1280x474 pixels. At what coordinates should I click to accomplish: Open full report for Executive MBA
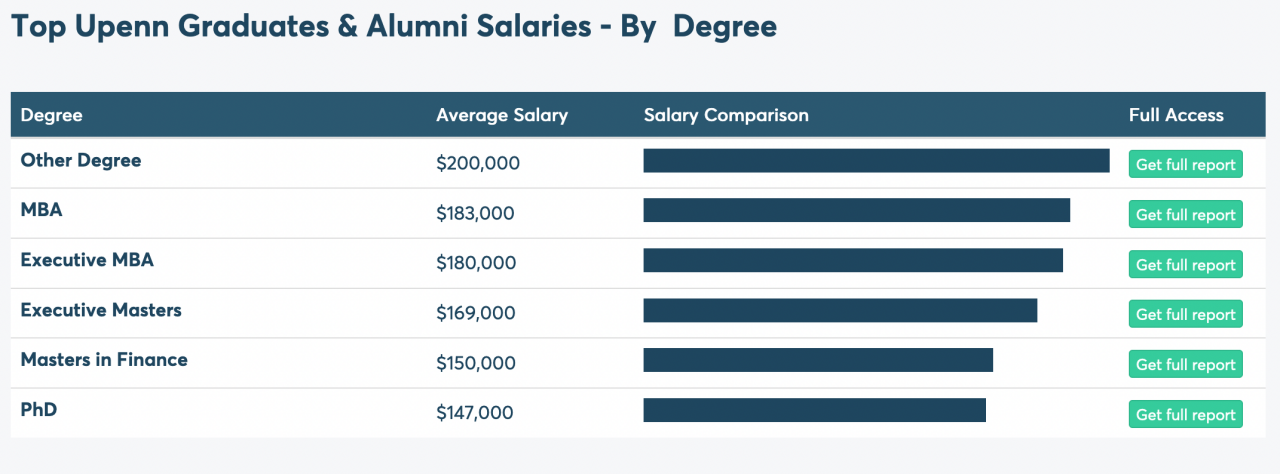point(1185,264)
